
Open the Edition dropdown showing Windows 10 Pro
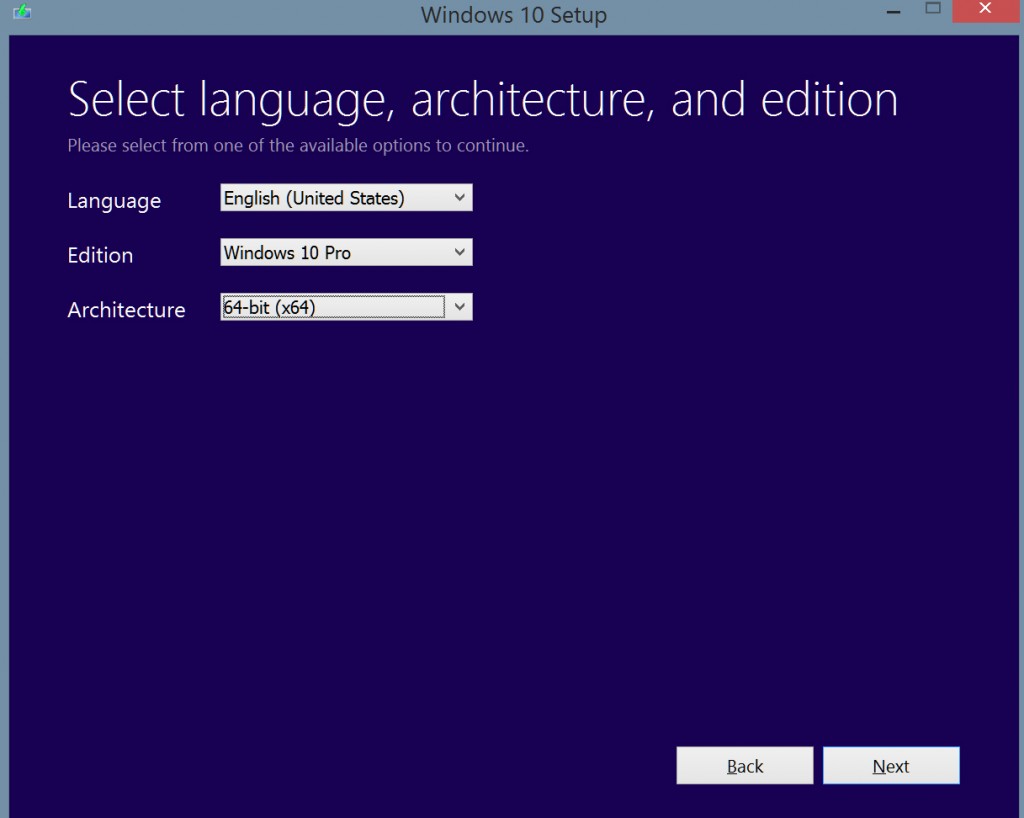pyautogui.click(x=346, y=252)
